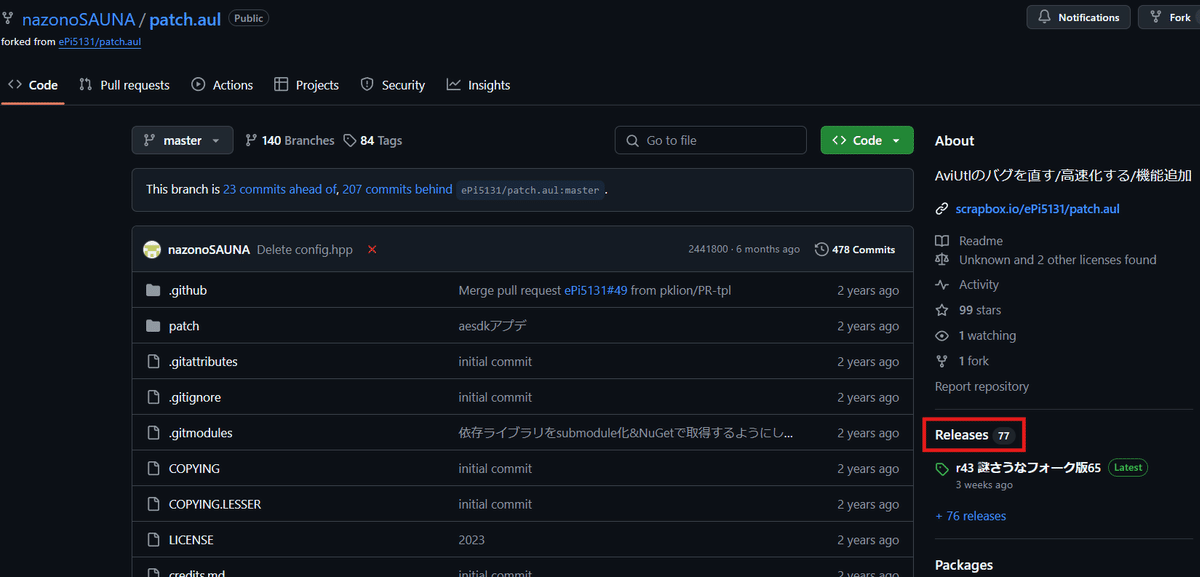The height and width of the screenshot is (577, 1200).
Task: Open the Actions tab
Action: pyautogui.click(x=222, y=85)
